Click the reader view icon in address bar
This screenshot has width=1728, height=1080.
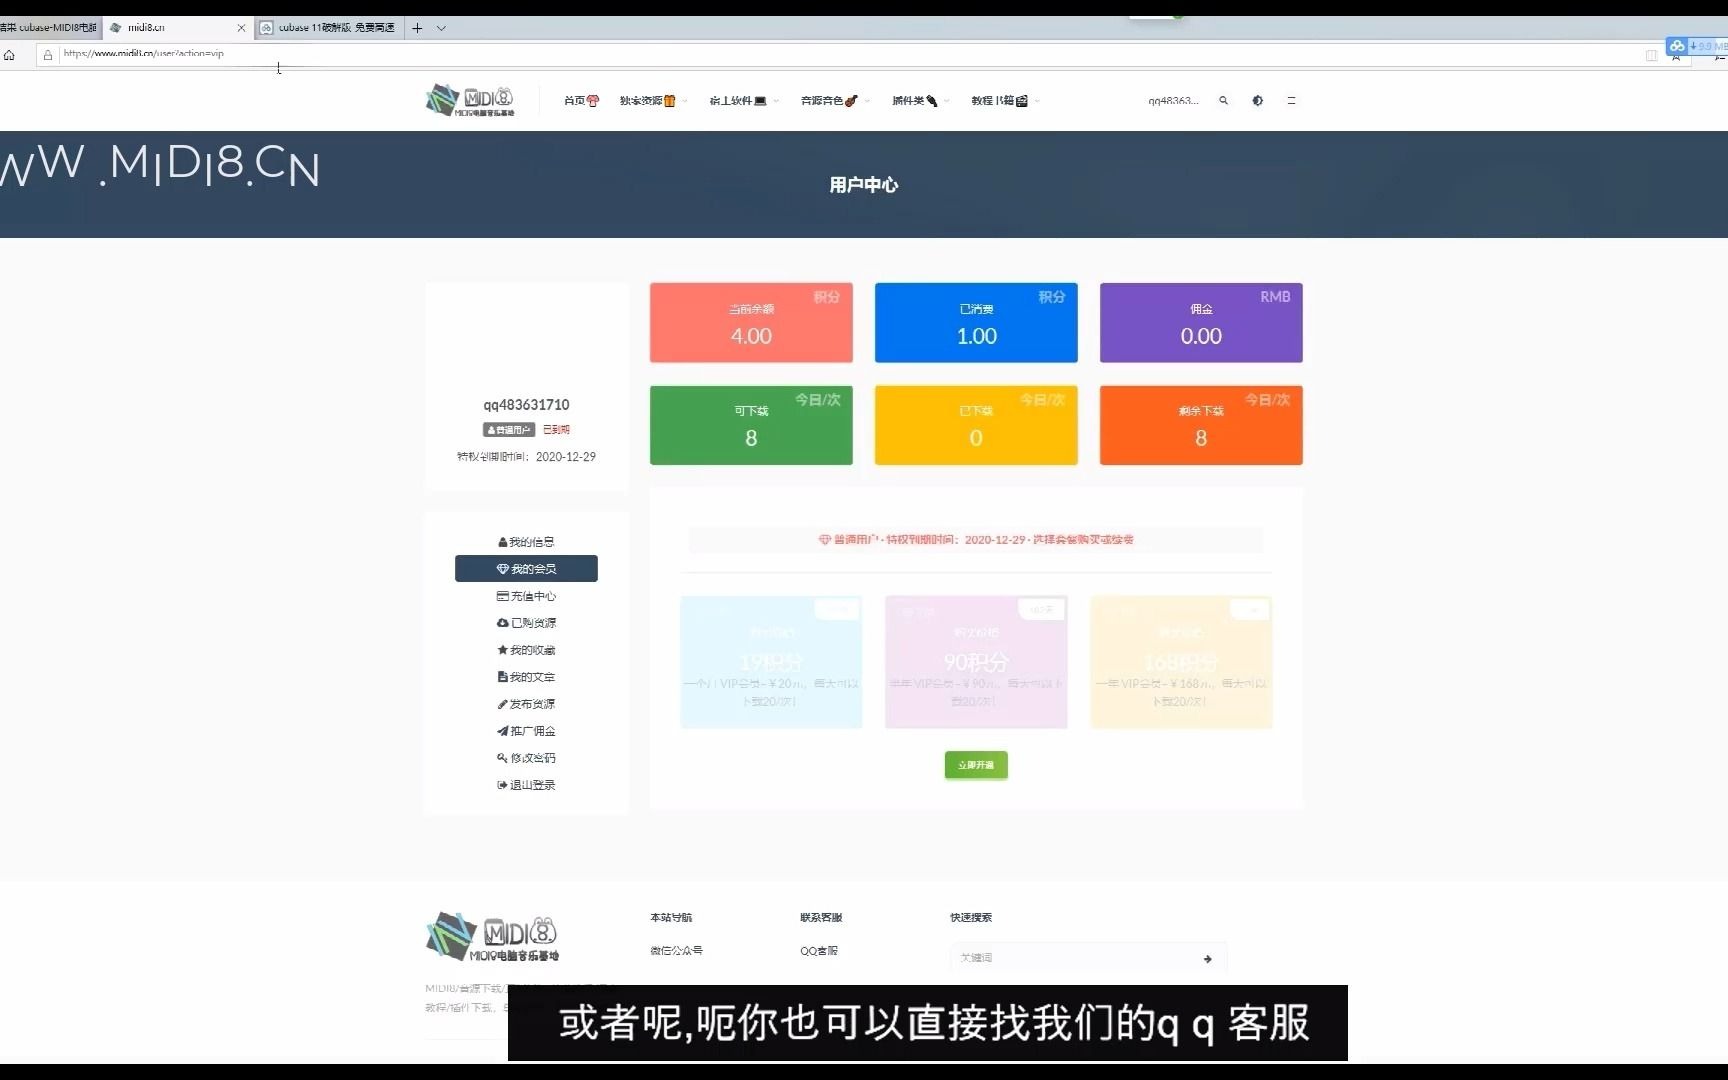[x=1651, y=55]
